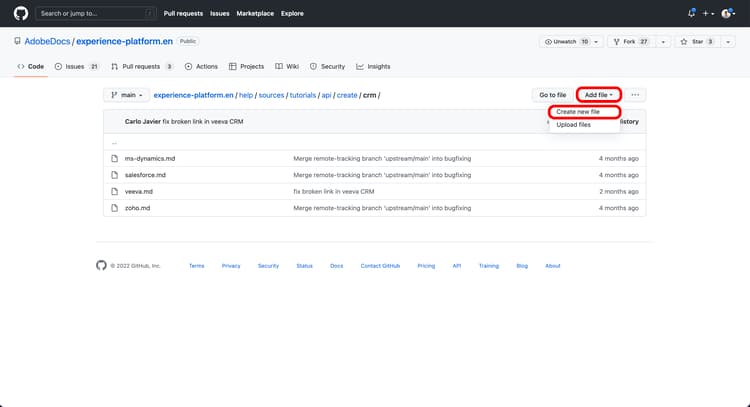750x407 pixels.
Task: Switch to the Projects tab
Action: click(246, 66)
